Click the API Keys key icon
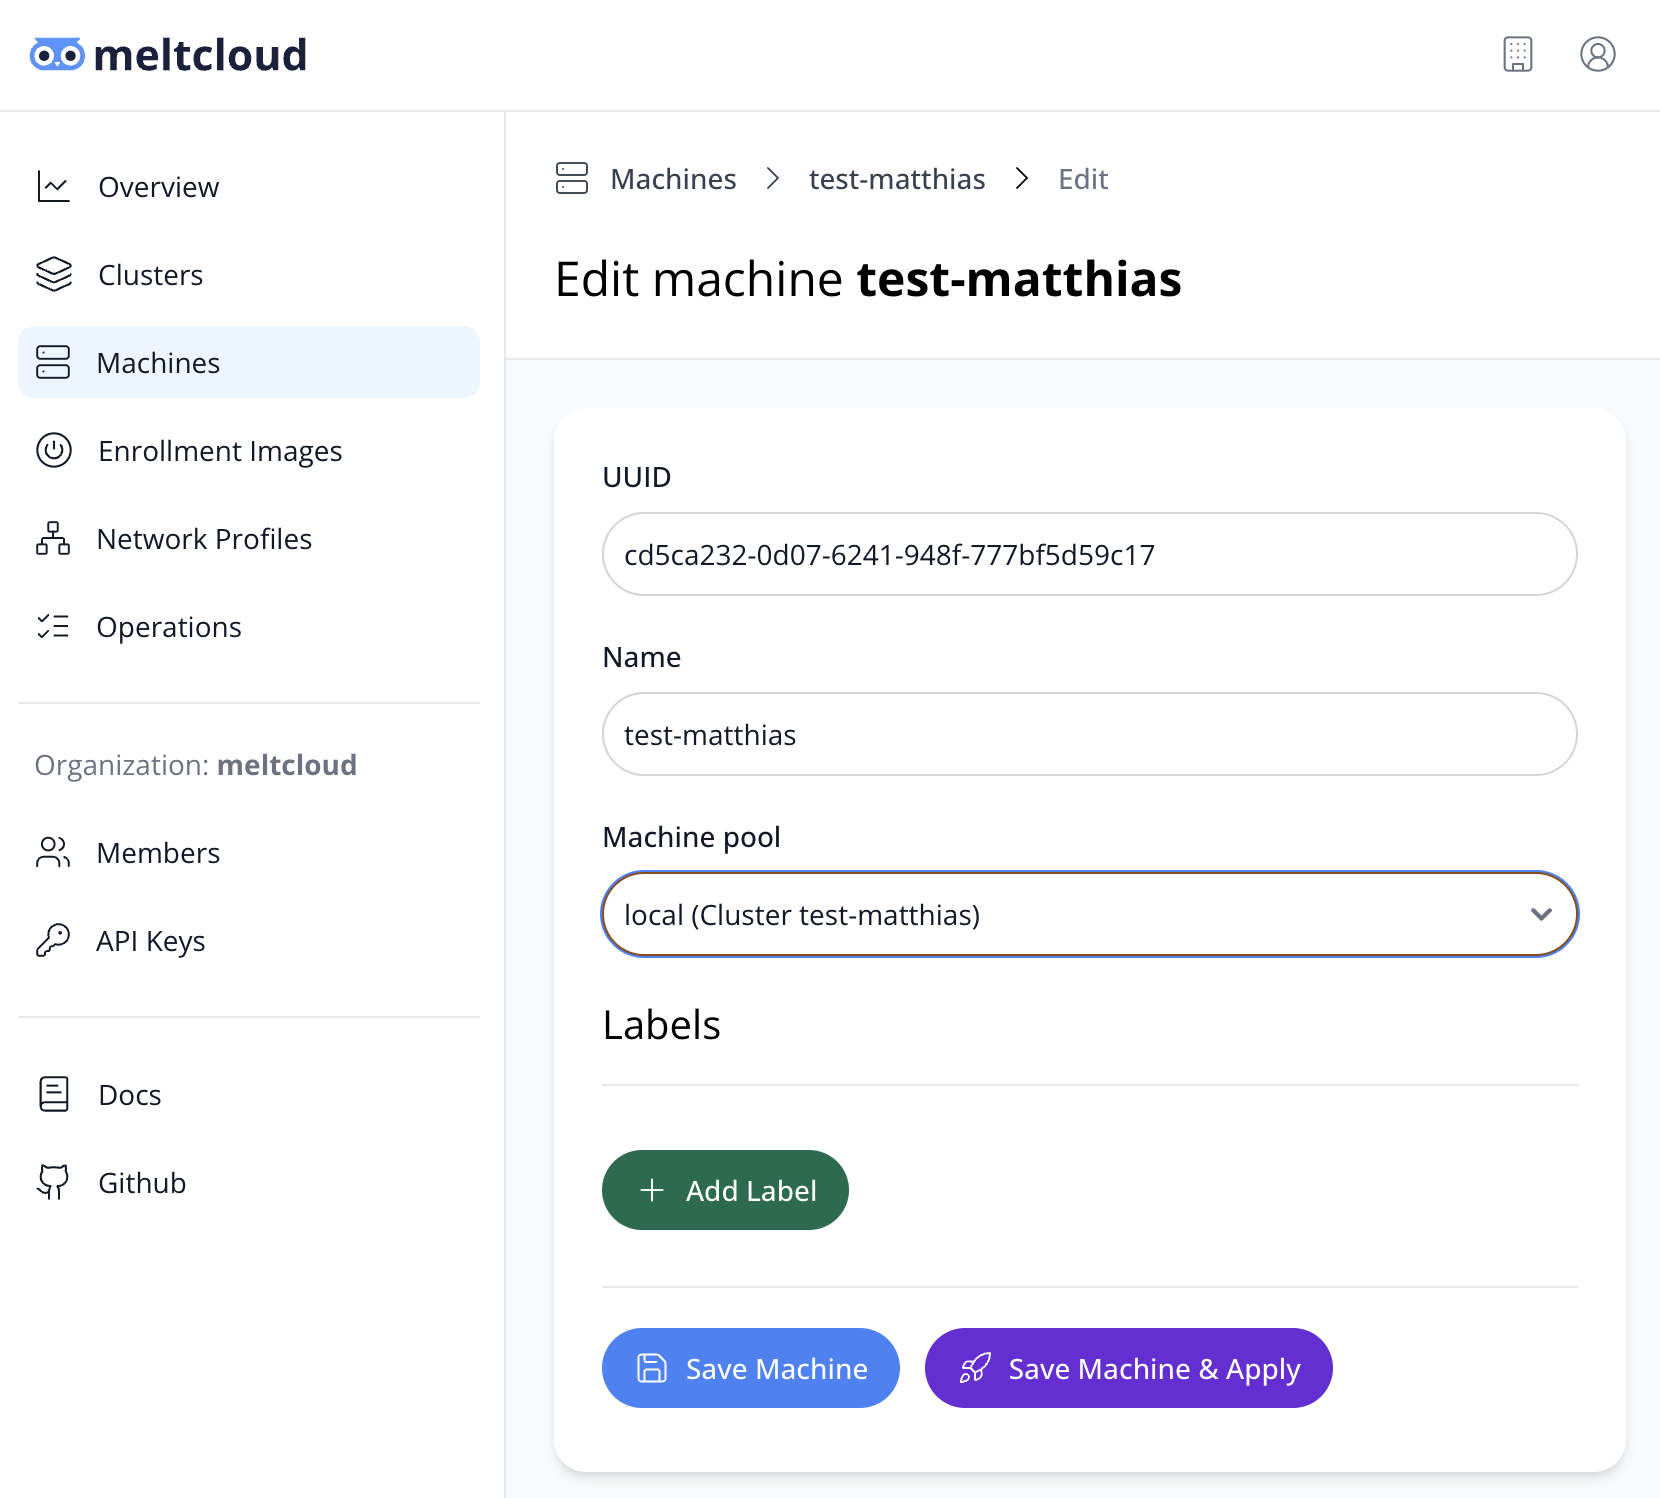 [53, 941]
